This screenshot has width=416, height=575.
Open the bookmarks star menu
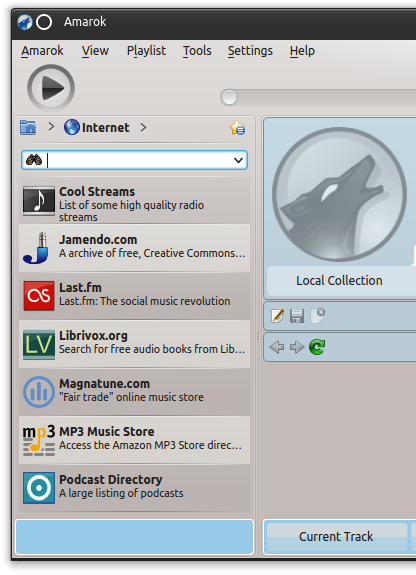[237, 128]
